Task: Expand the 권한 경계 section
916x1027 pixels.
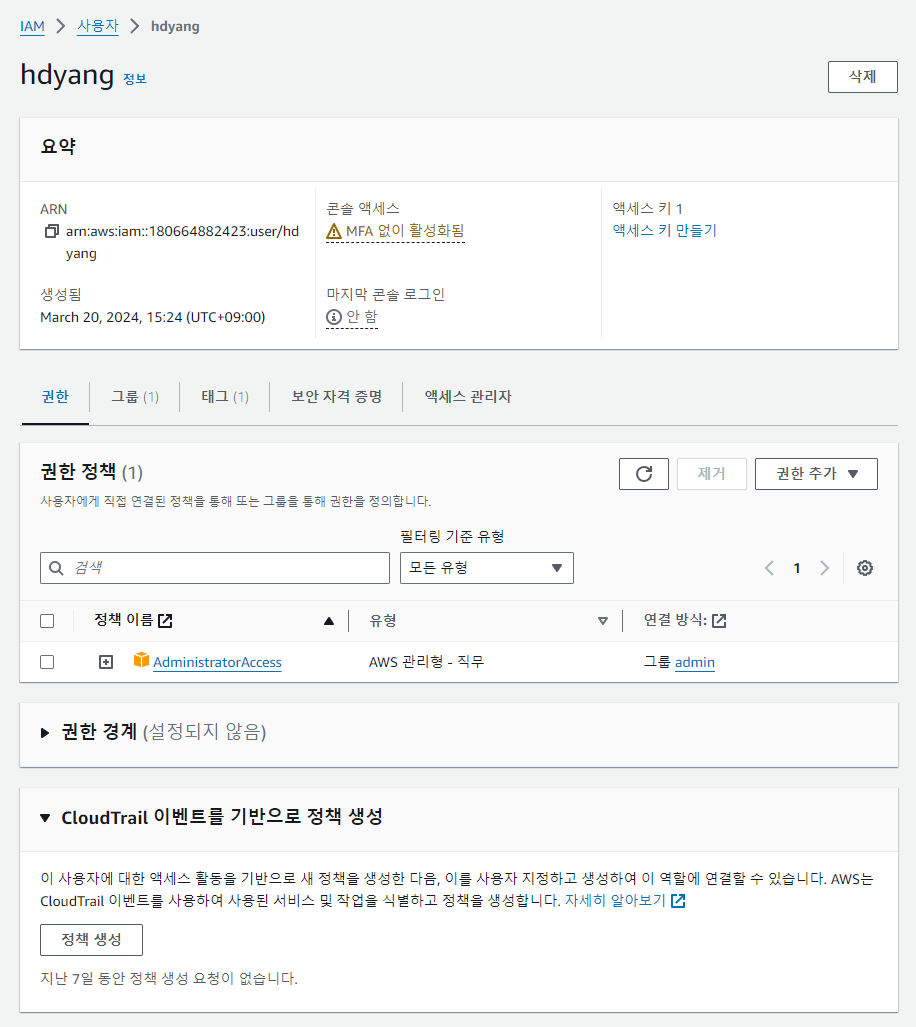Action: [45, 732]
